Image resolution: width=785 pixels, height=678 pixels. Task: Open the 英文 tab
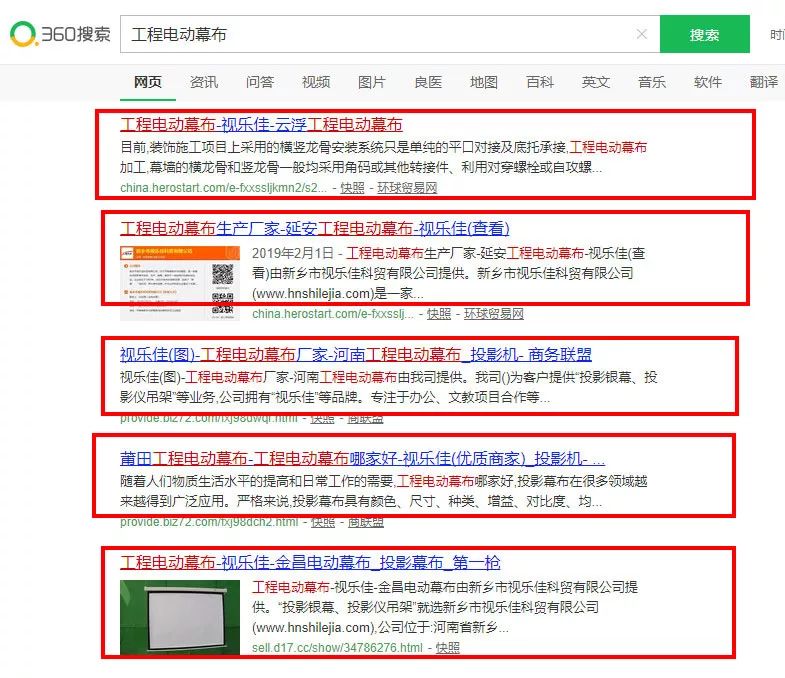(596, 82)
